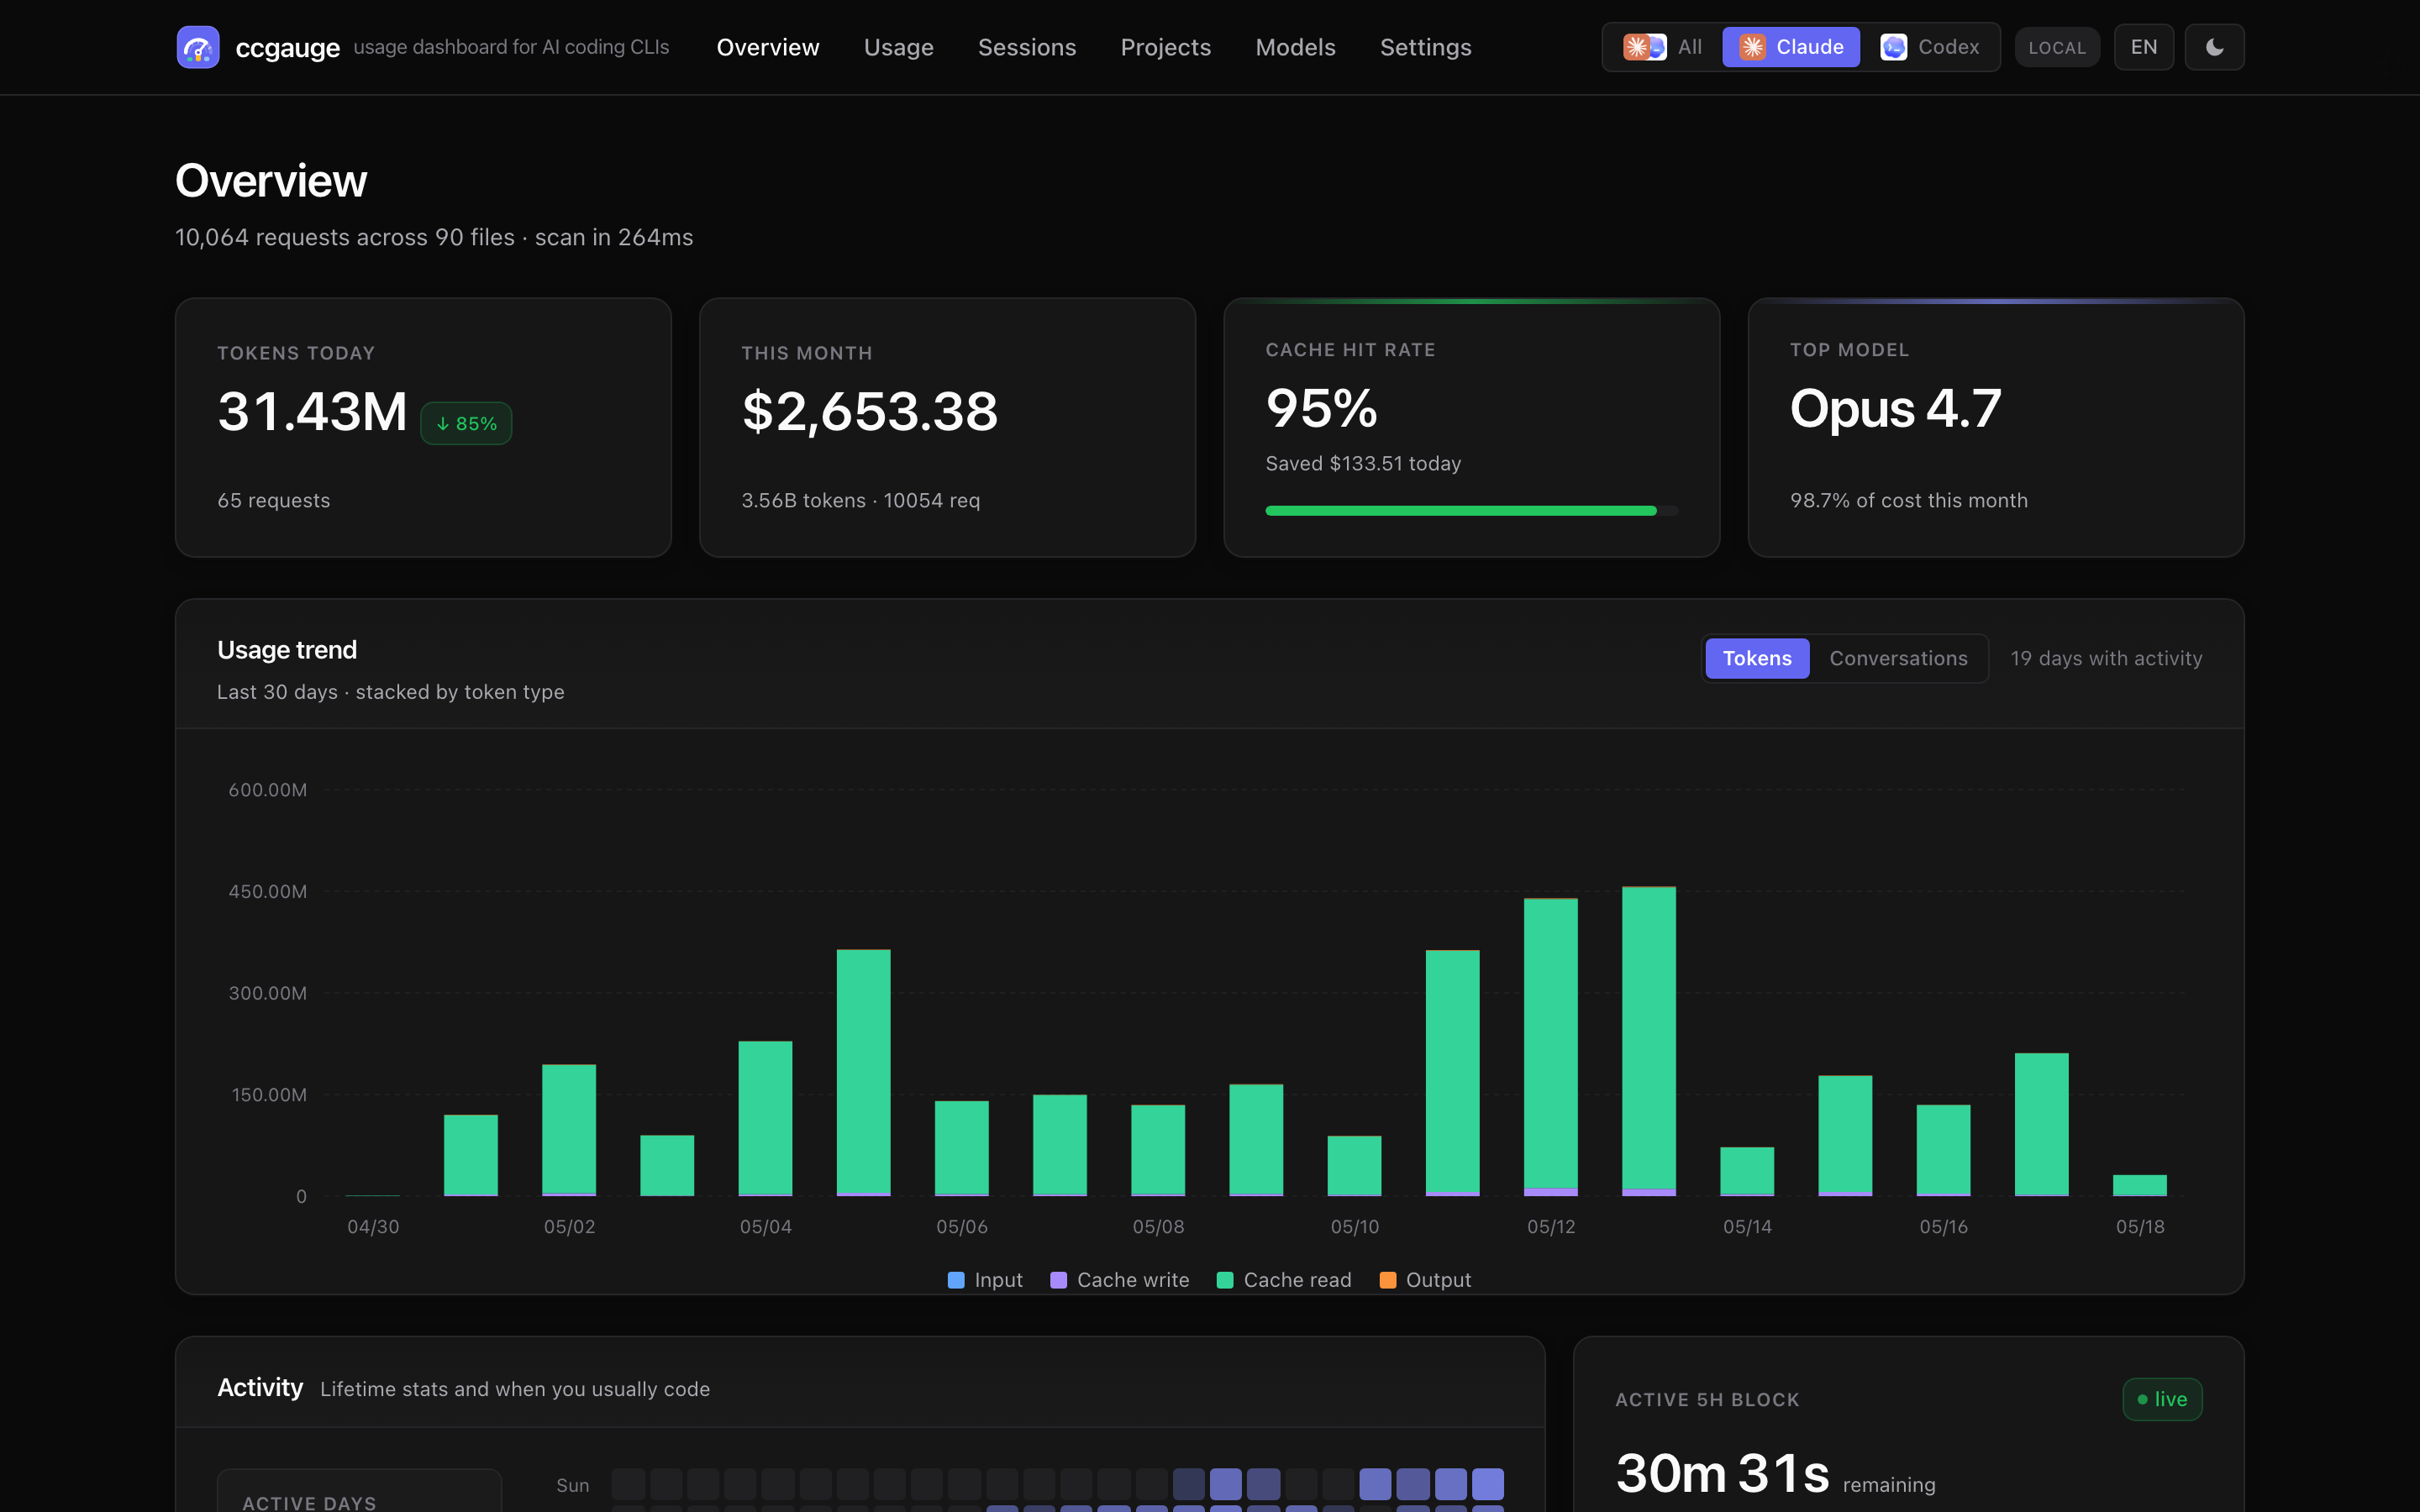Toggle Input series in chart legend
The image size is (2420, 1512).
click(985, 1280)
